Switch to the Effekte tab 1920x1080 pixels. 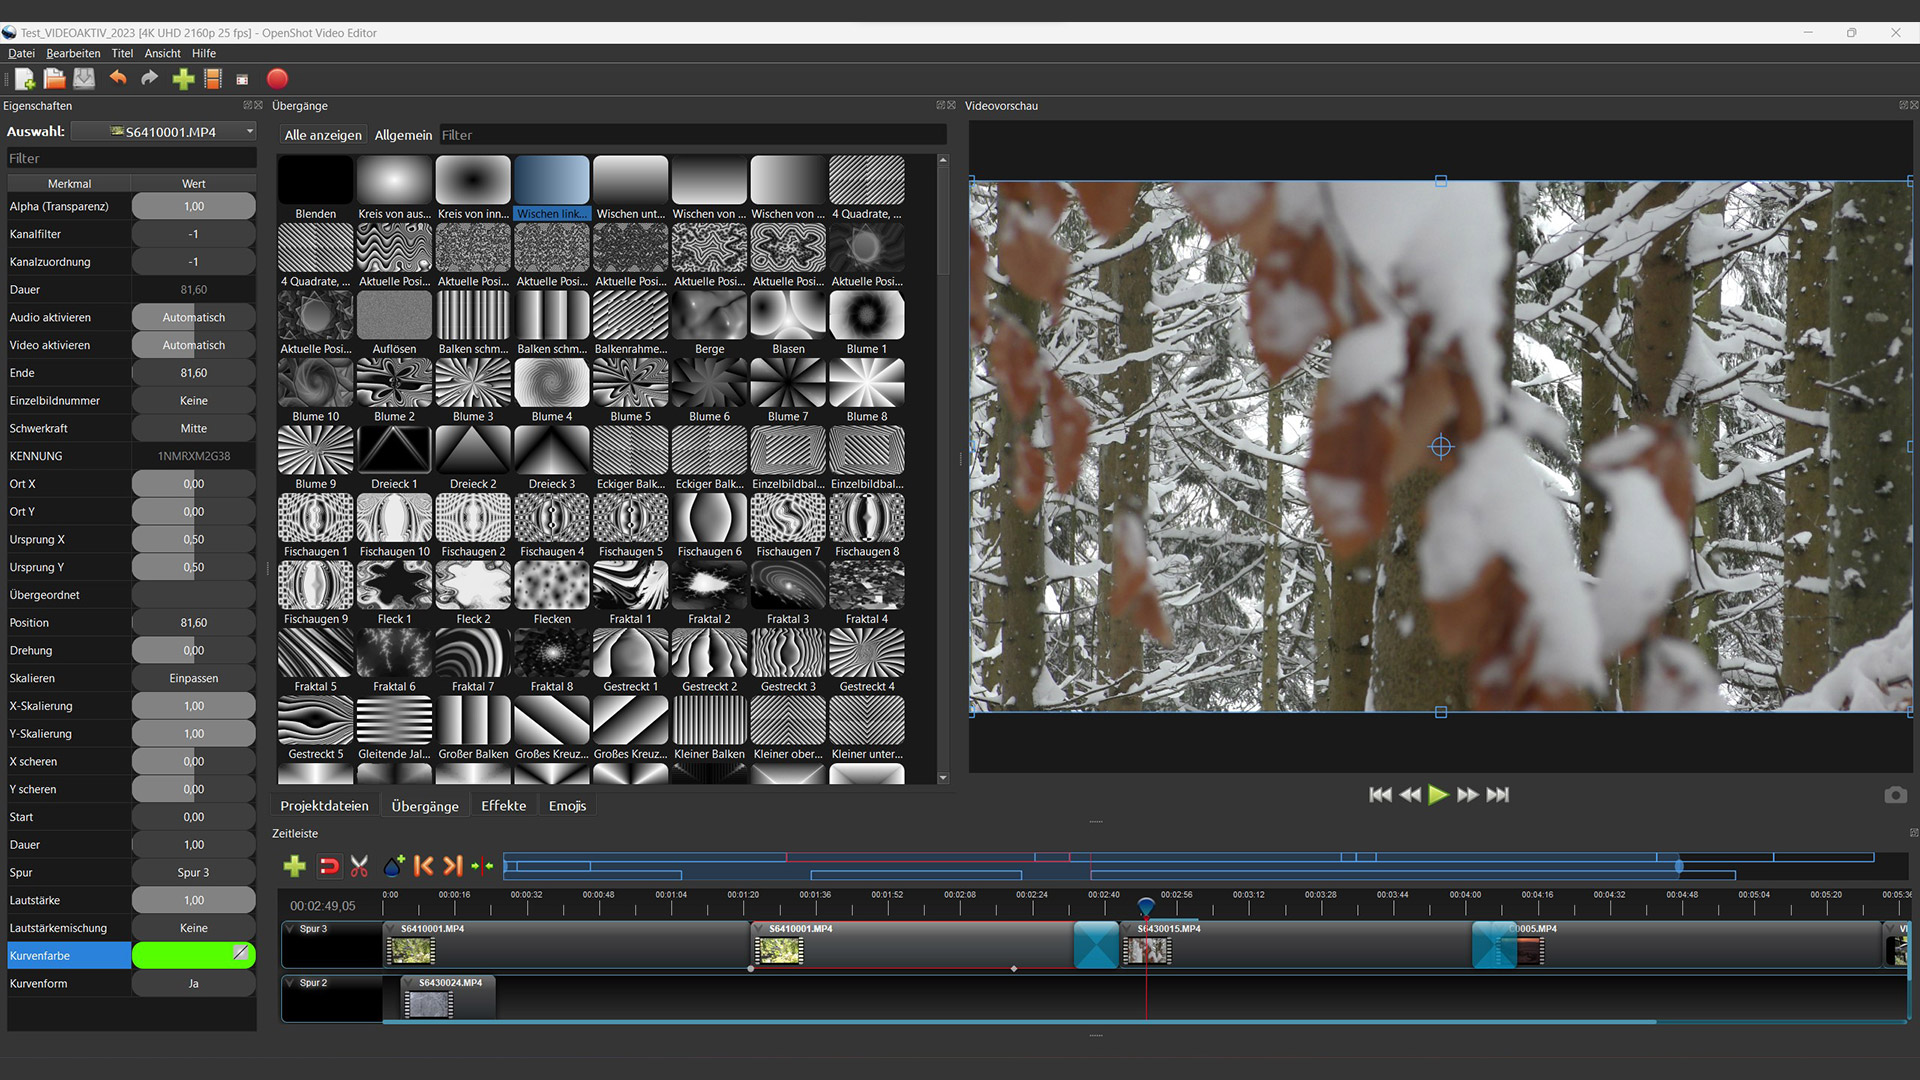click(503, 806)
